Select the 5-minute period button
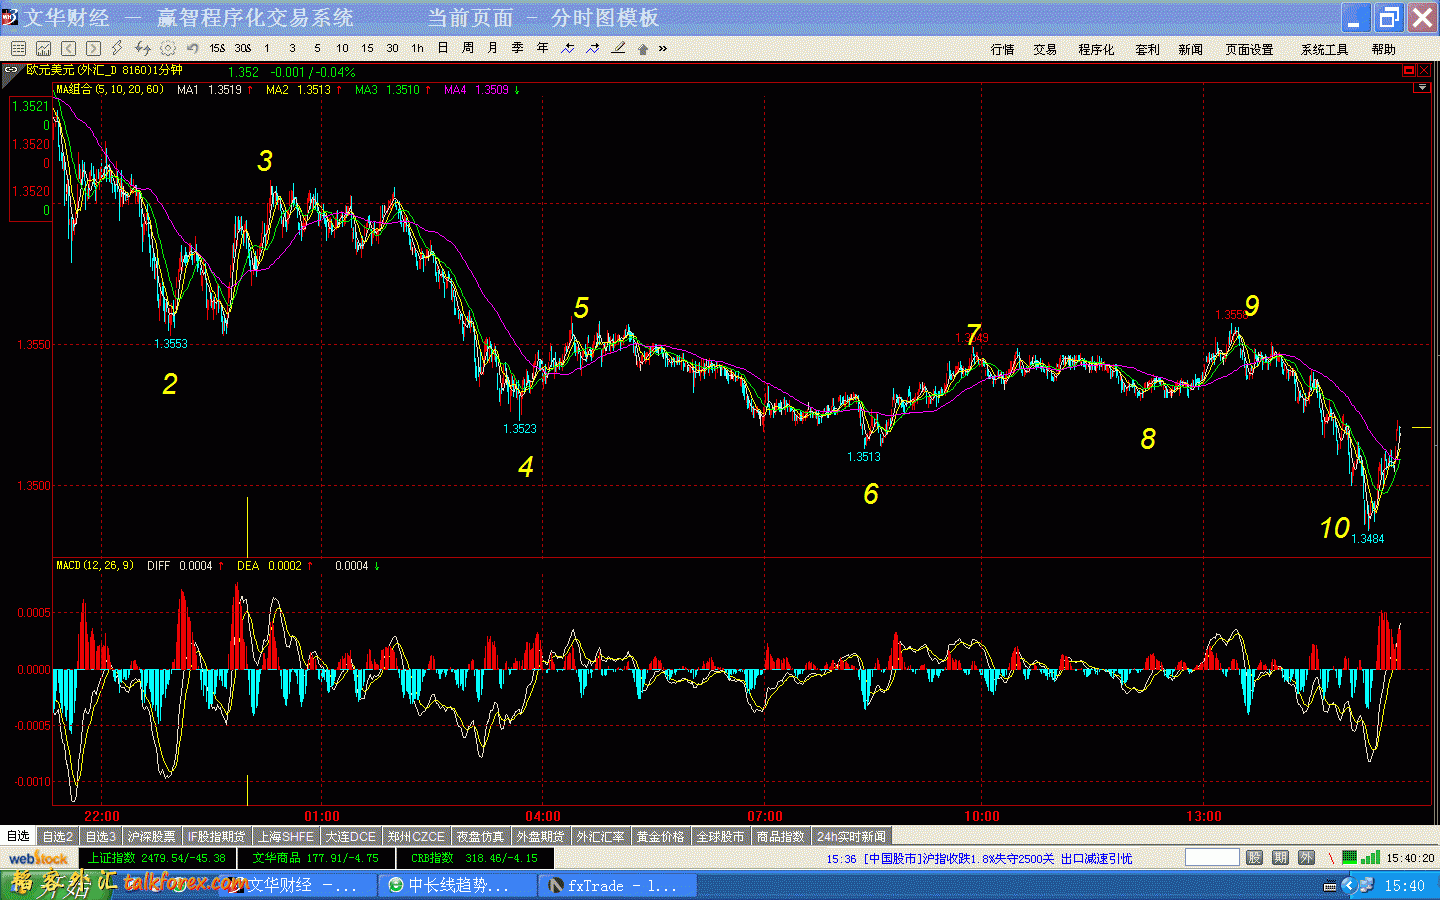This screenshot has width=1440, height=900. (x=317, y=48)
